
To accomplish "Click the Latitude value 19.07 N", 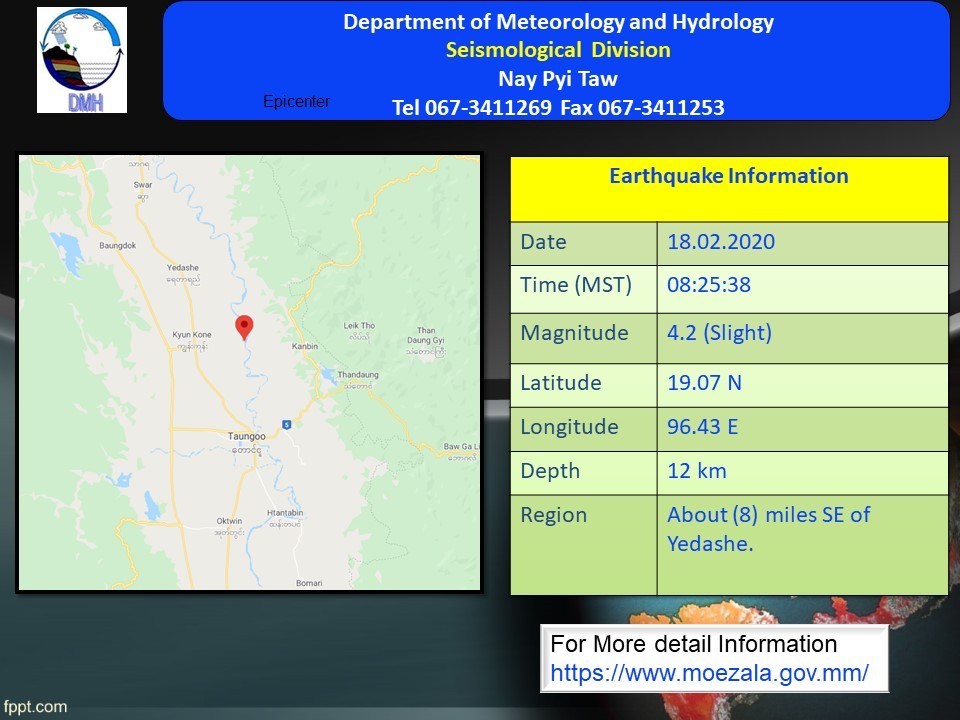I will 704,383.
